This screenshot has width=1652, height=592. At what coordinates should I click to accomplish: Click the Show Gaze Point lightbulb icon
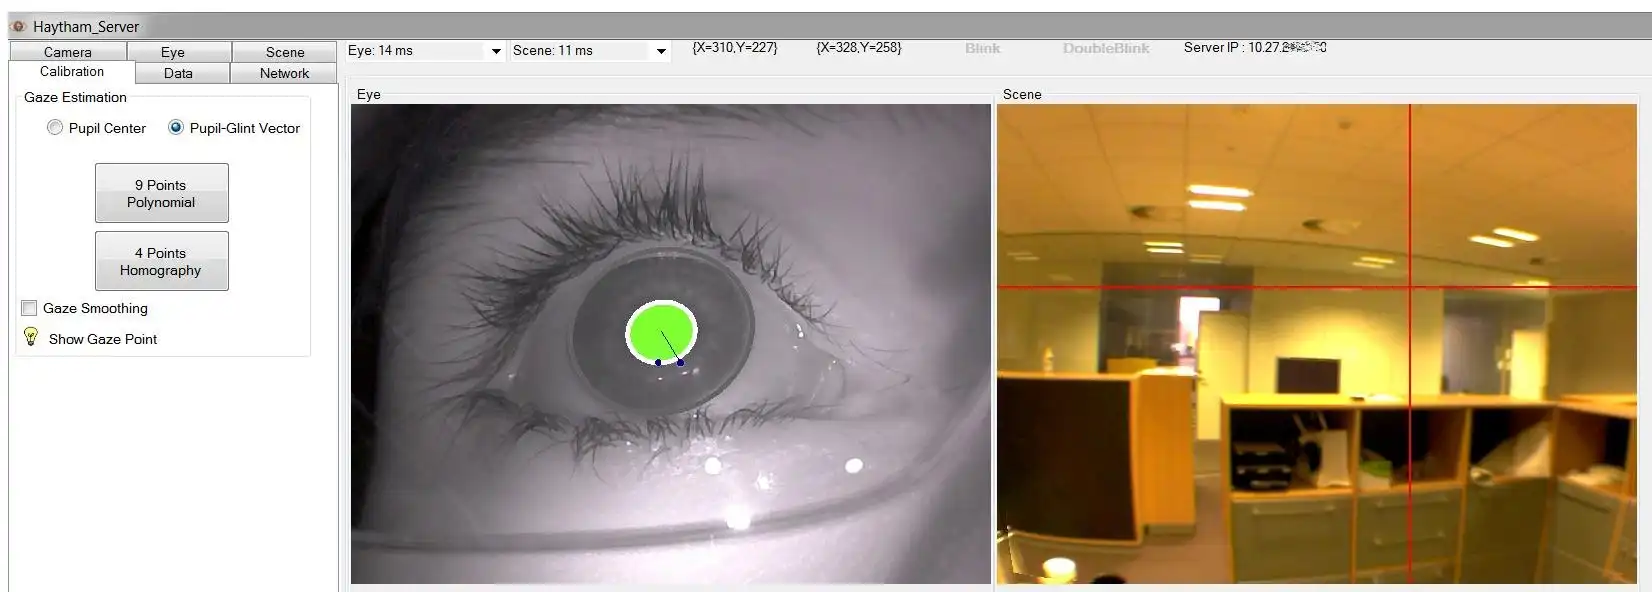point(31,337)
